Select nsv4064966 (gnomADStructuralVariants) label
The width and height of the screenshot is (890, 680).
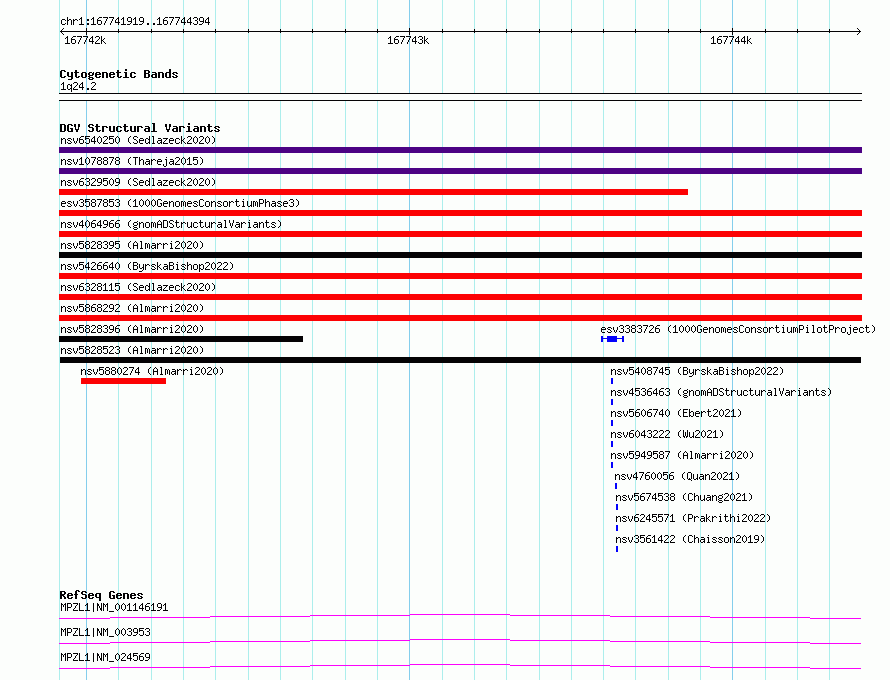click(x=171, y=224)
